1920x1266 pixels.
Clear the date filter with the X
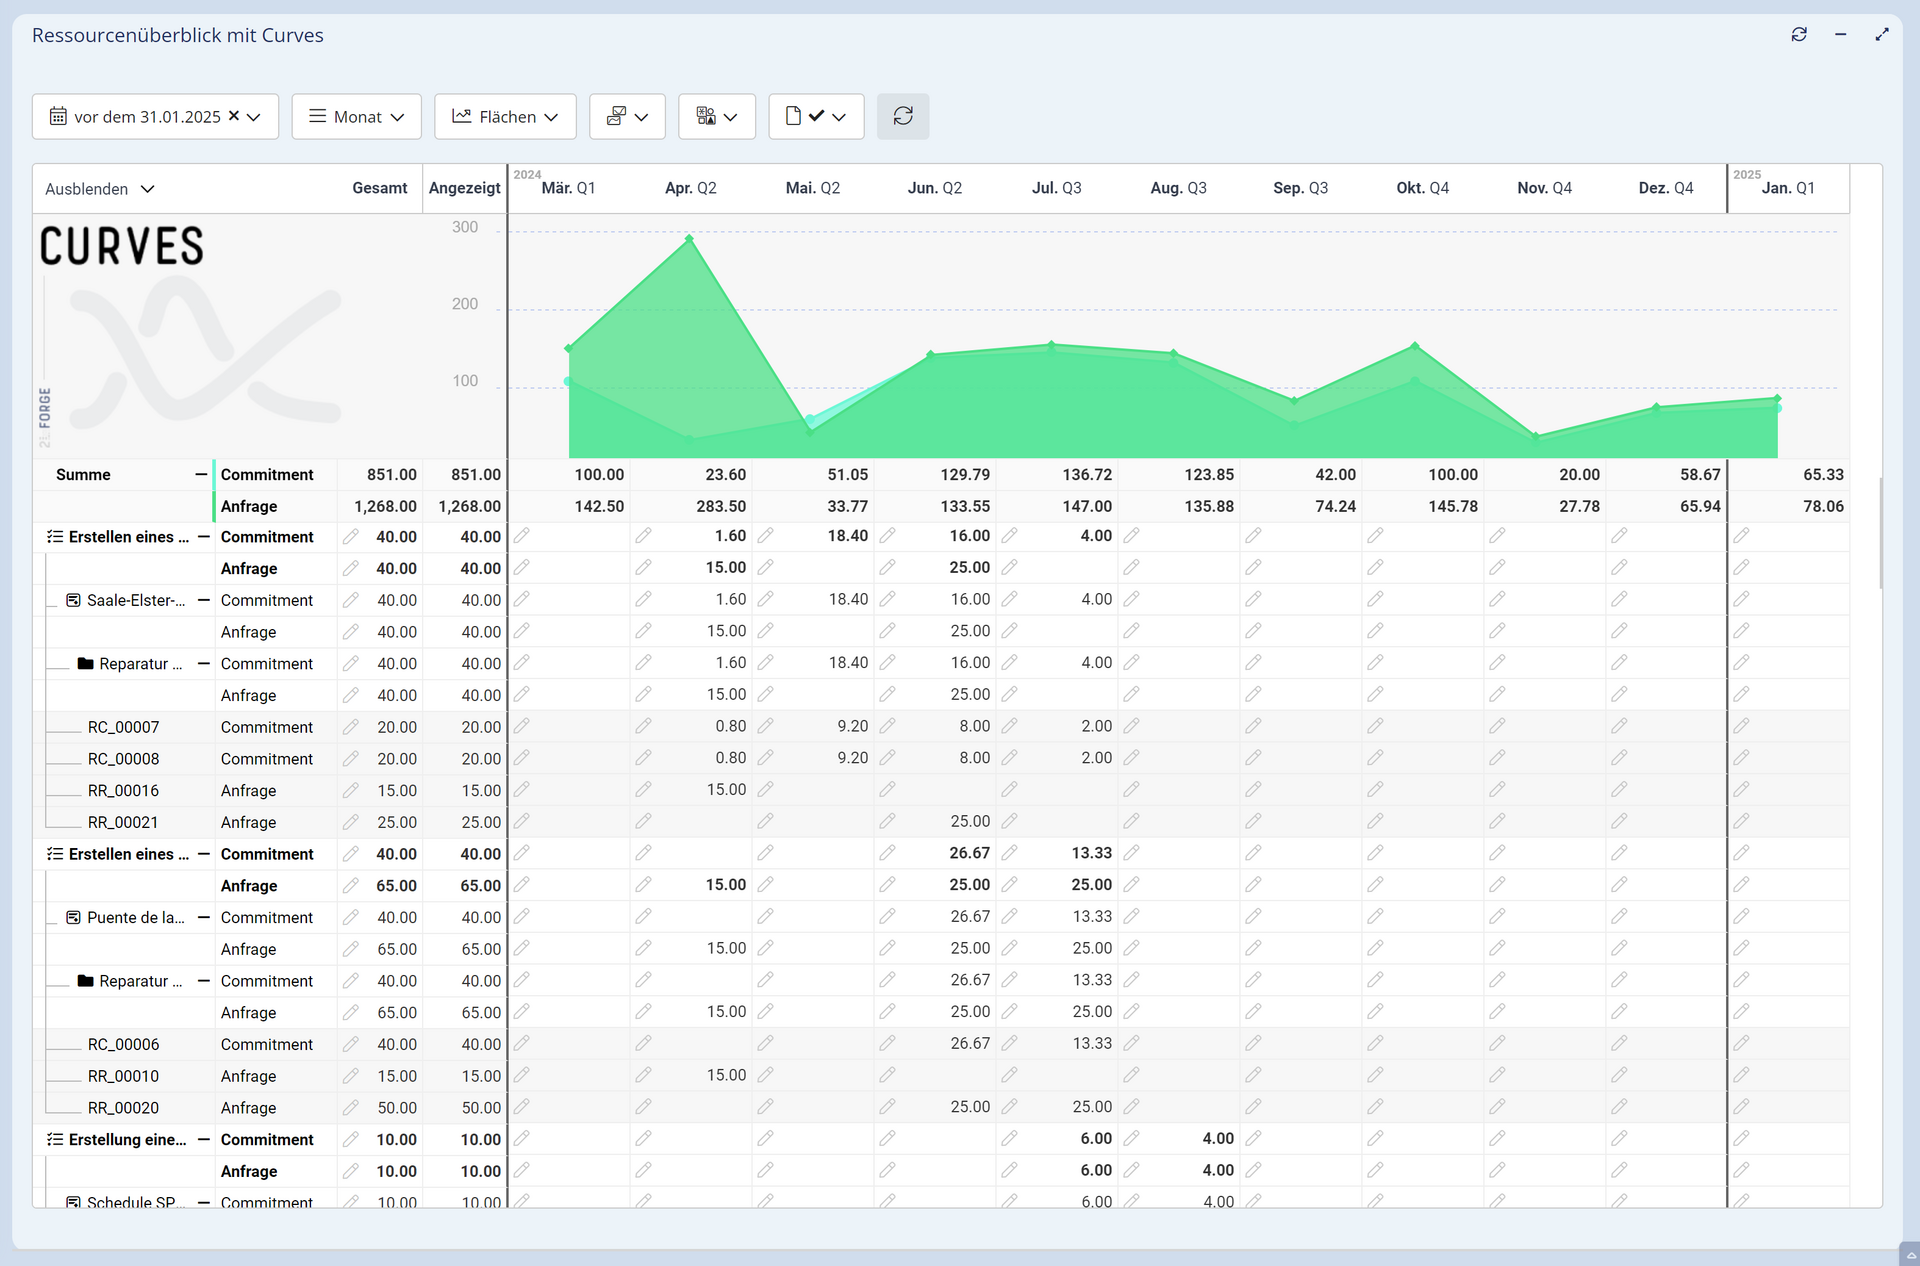click(233, 116)
